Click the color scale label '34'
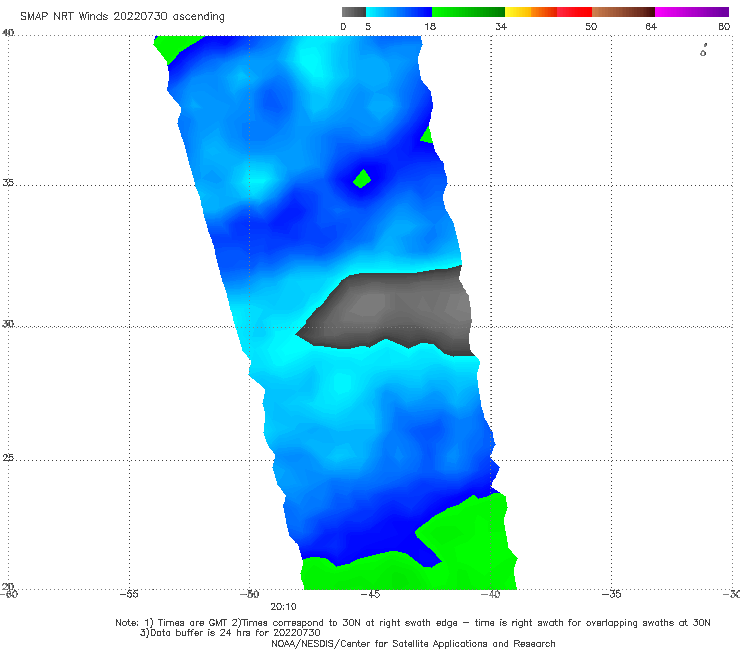740x650 pixels. tap(501, 26)
